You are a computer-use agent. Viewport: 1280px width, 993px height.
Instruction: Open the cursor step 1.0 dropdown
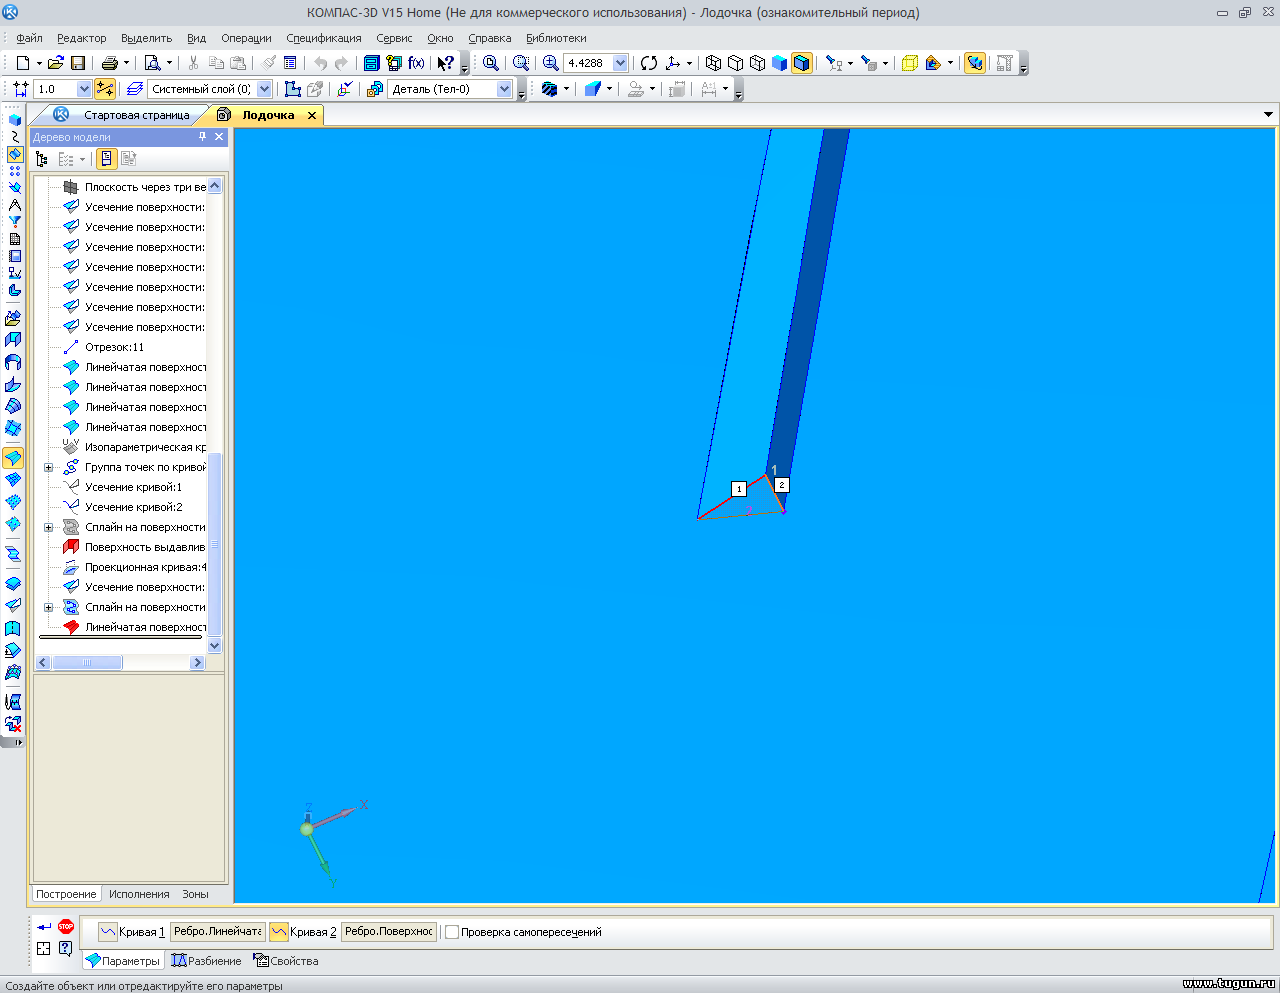click(84, 89)
